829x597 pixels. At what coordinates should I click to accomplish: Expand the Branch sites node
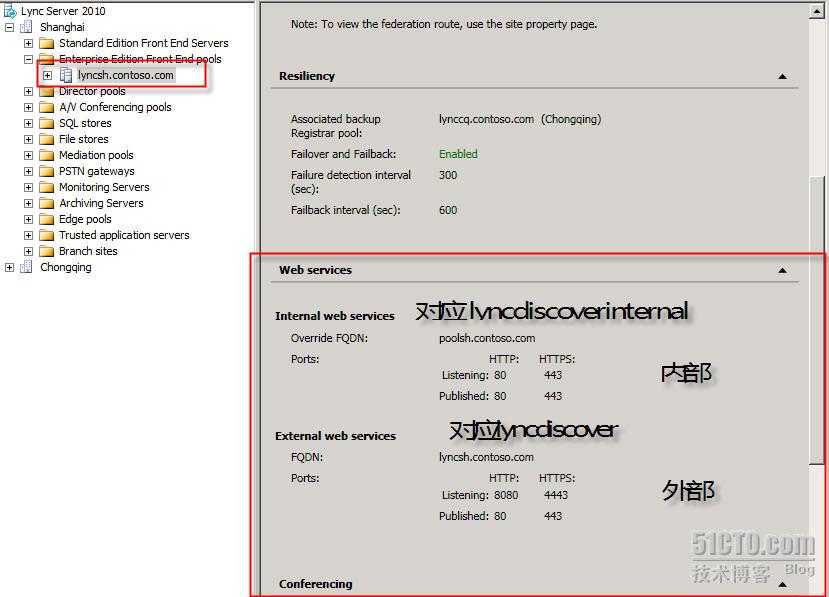(29, 251)
